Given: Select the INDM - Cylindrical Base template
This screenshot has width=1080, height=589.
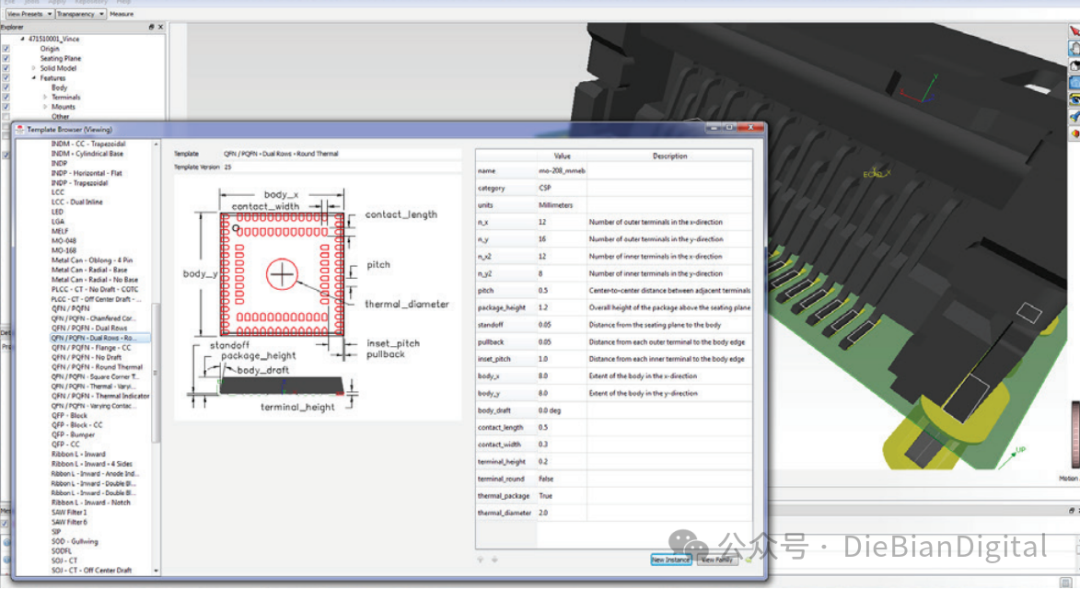Looking at the screenshot, I should pyautogui.click(x=87, y=154).
